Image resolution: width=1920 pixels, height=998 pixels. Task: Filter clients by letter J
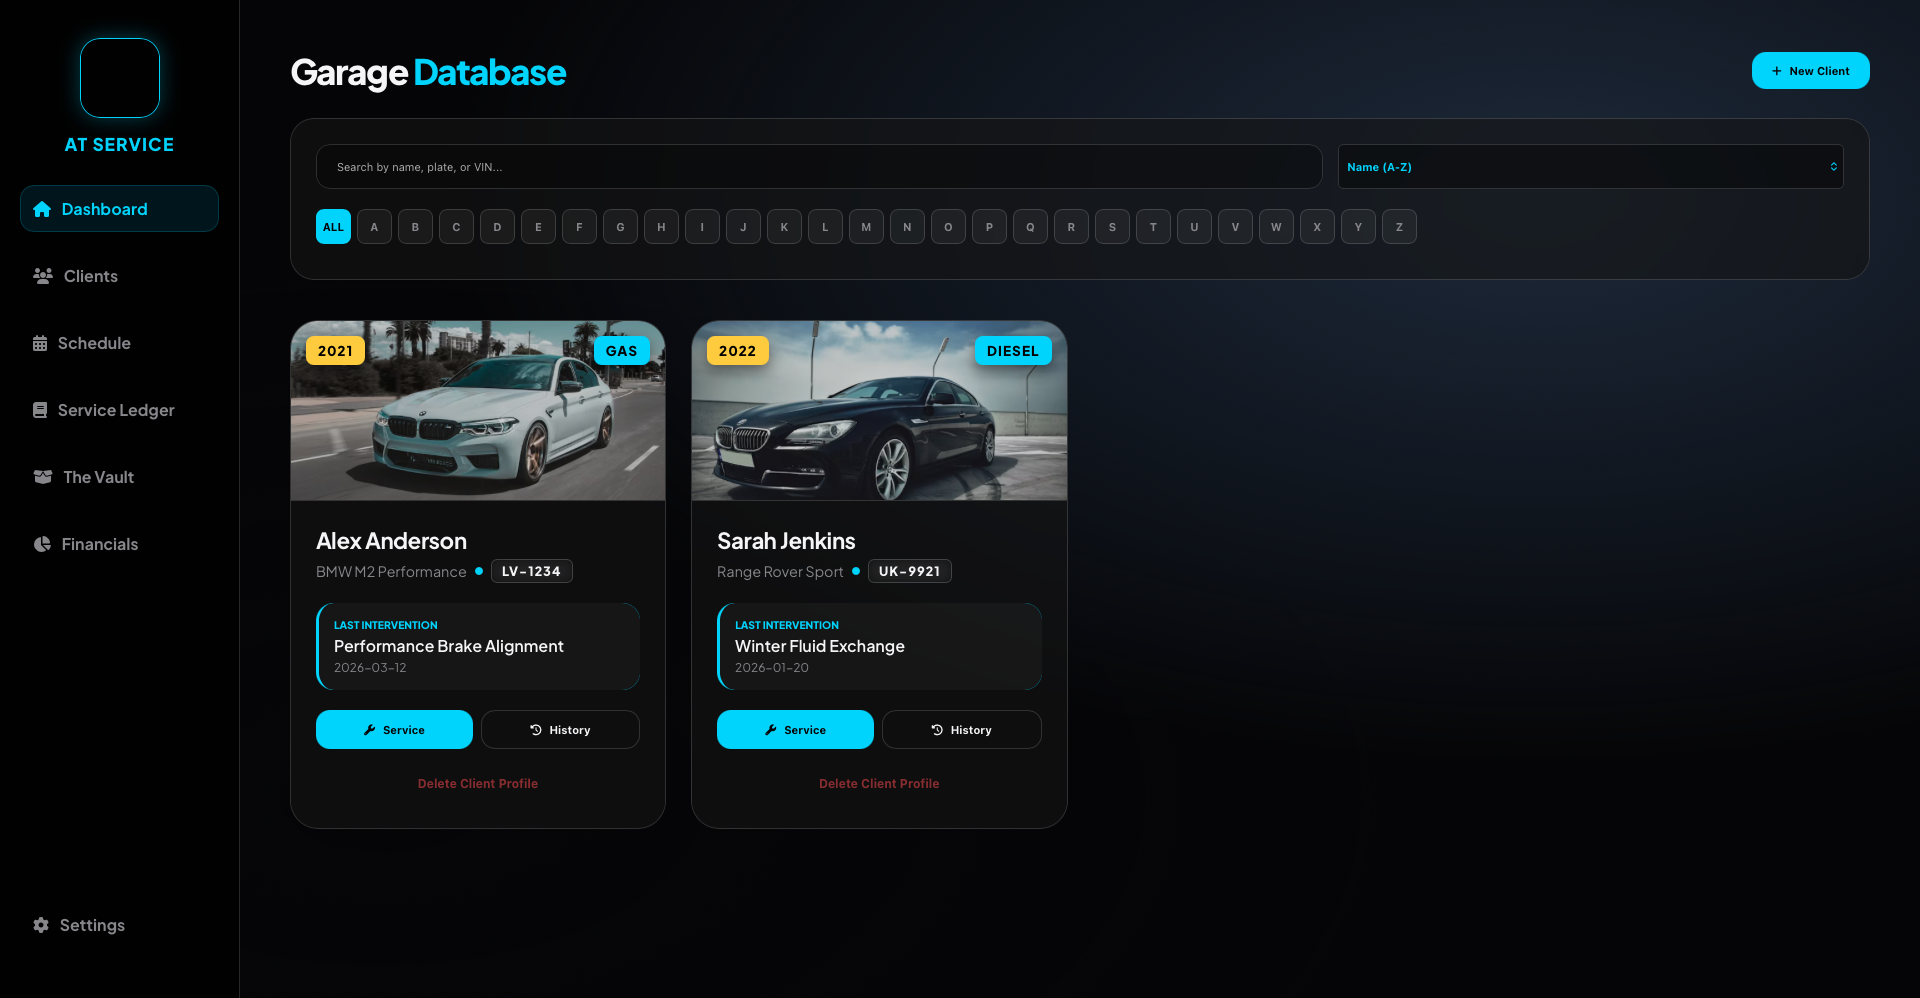click(743, 227)
